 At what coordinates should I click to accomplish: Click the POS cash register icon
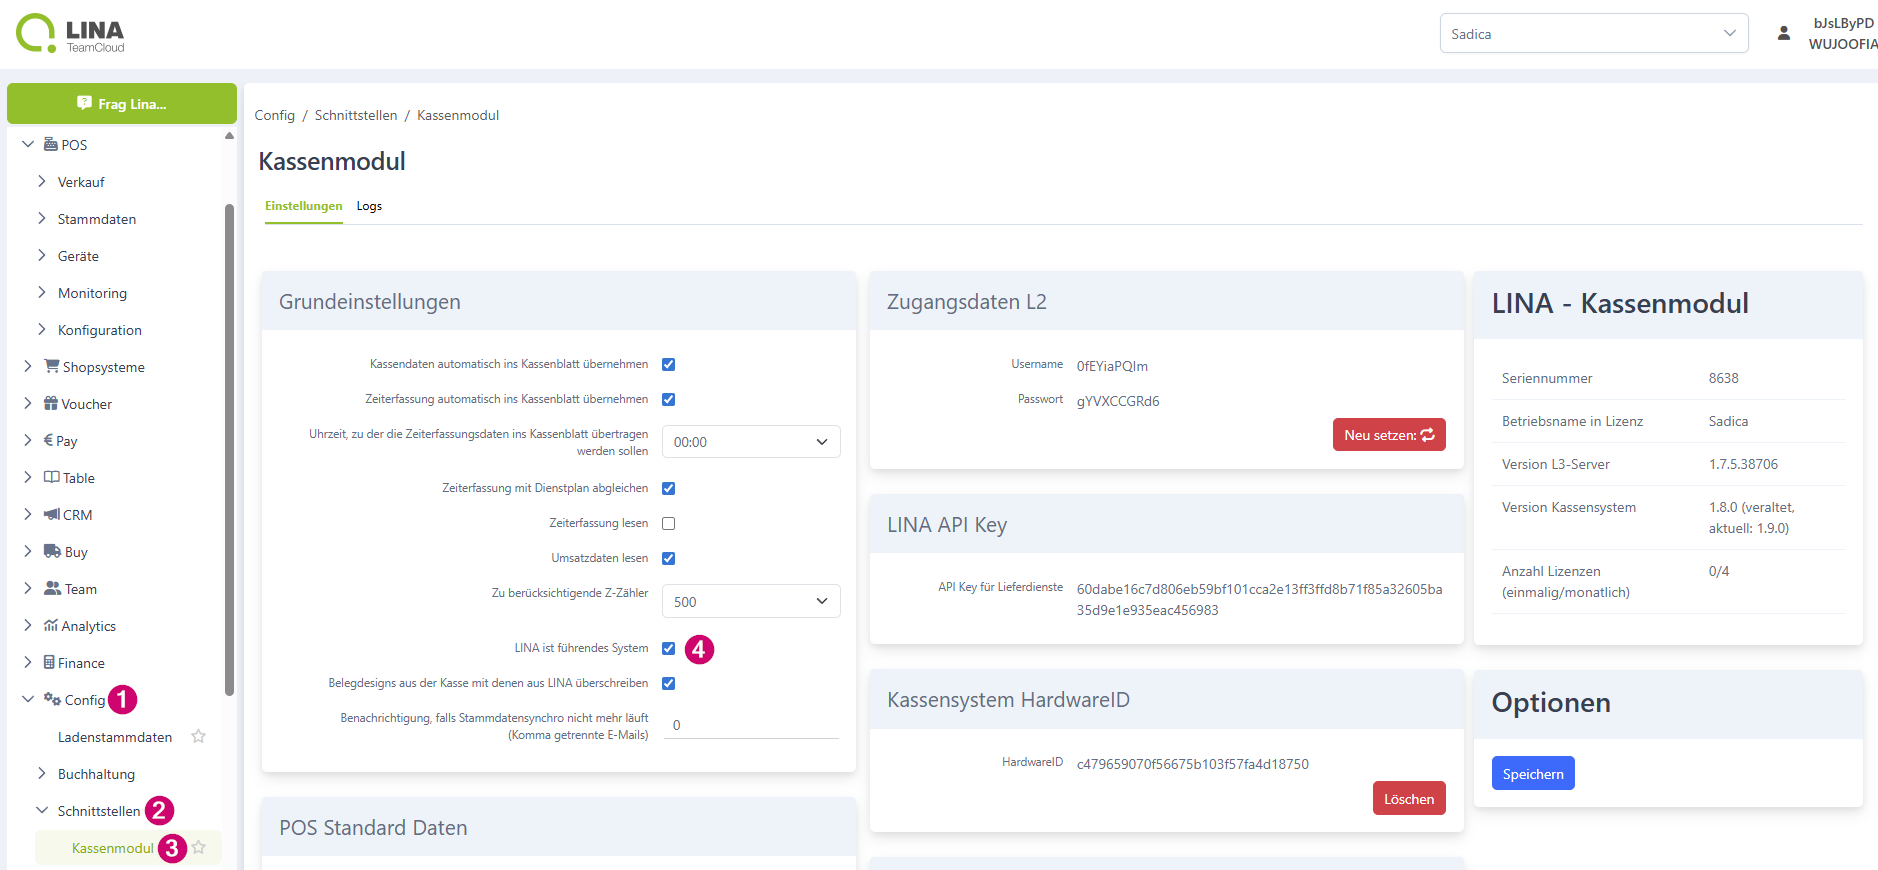[x=51, y=144]
